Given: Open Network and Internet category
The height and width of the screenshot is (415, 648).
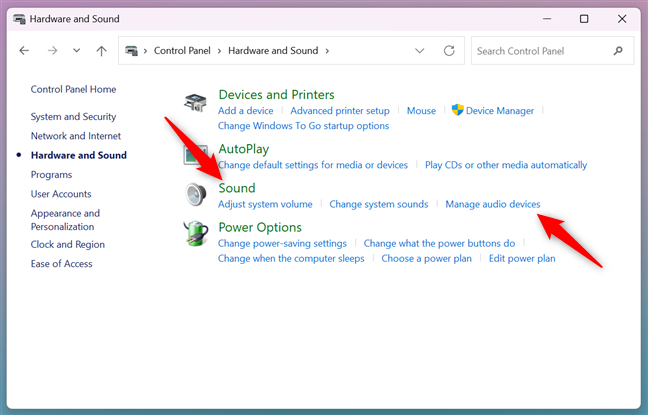Looking at the screenshot, I should 76,136.
